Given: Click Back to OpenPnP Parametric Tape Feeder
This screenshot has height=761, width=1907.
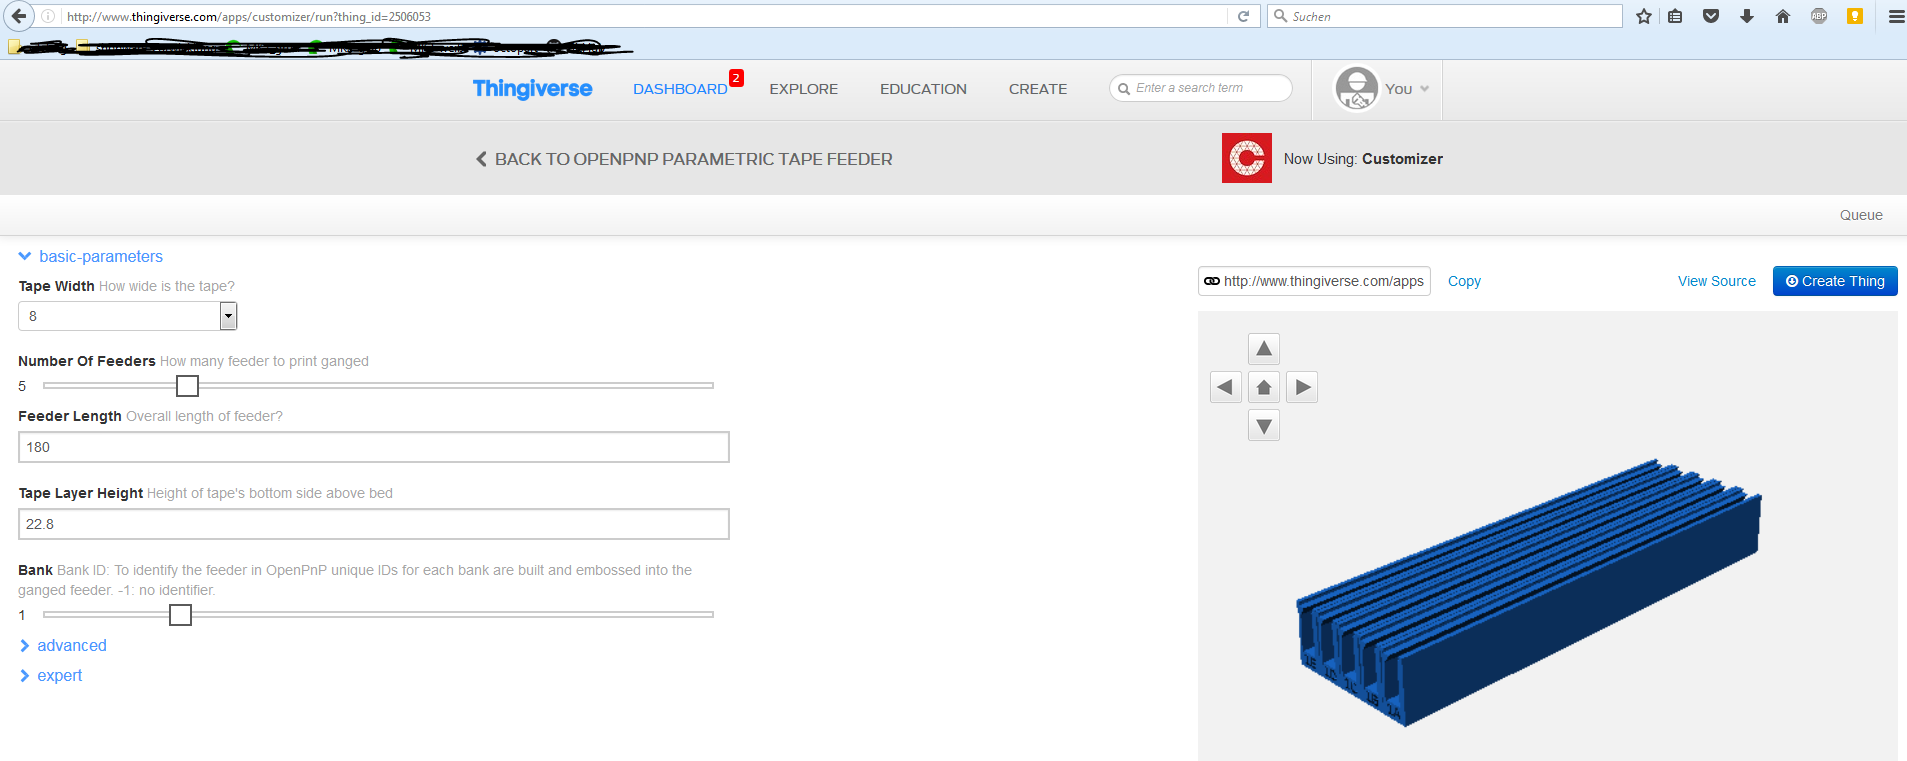Looking at the screenshot, I should pyautogui.click(x=684, y=159).
